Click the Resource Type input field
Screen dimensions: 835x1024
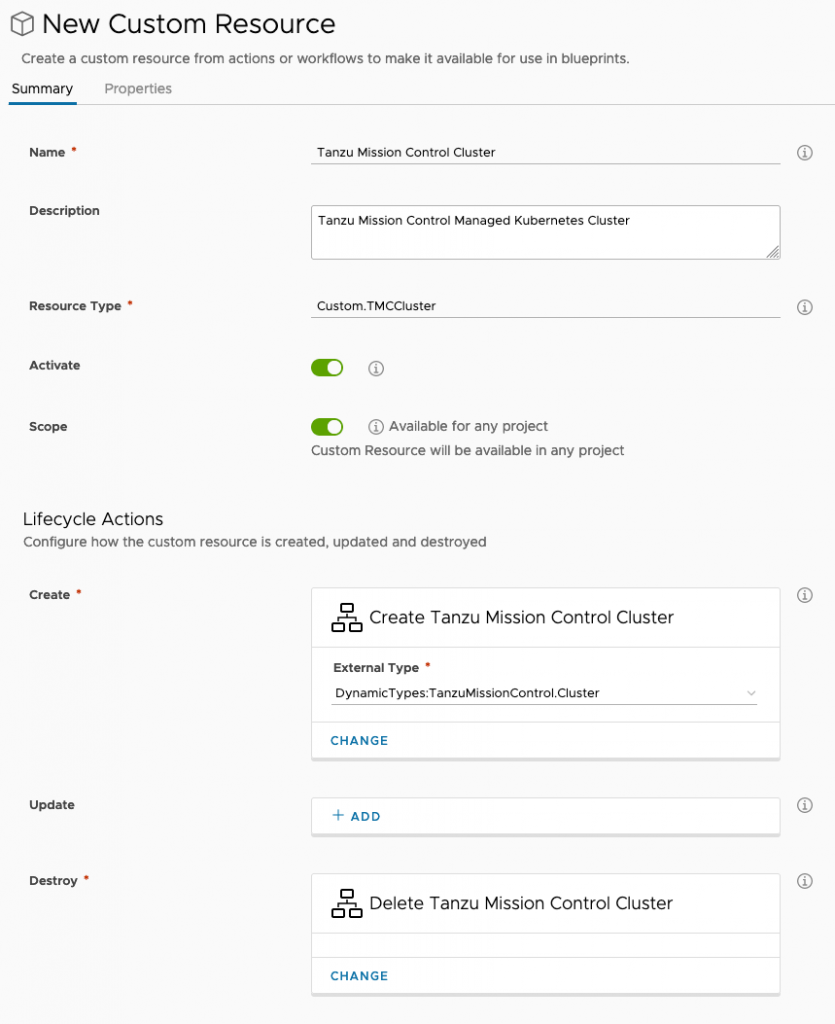pos(545,306)
